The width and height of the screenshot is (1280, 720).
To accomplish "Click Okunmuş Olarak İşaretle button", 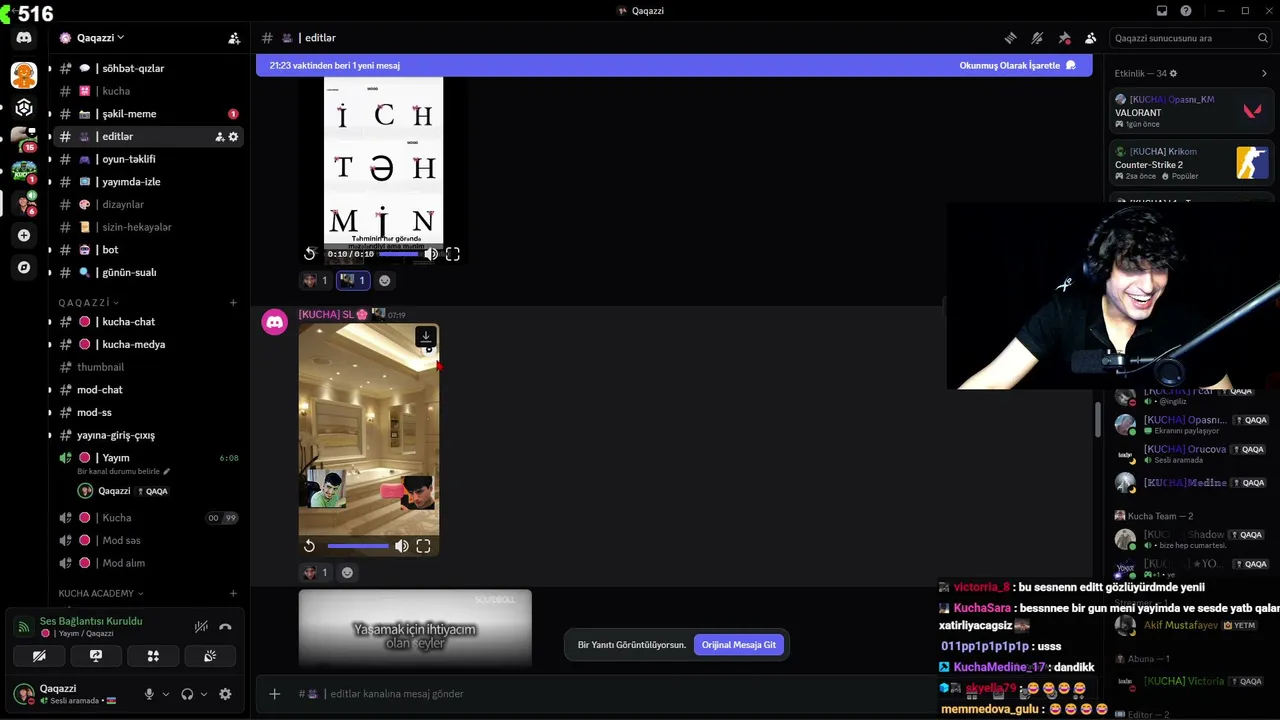I will (1017, 66).
